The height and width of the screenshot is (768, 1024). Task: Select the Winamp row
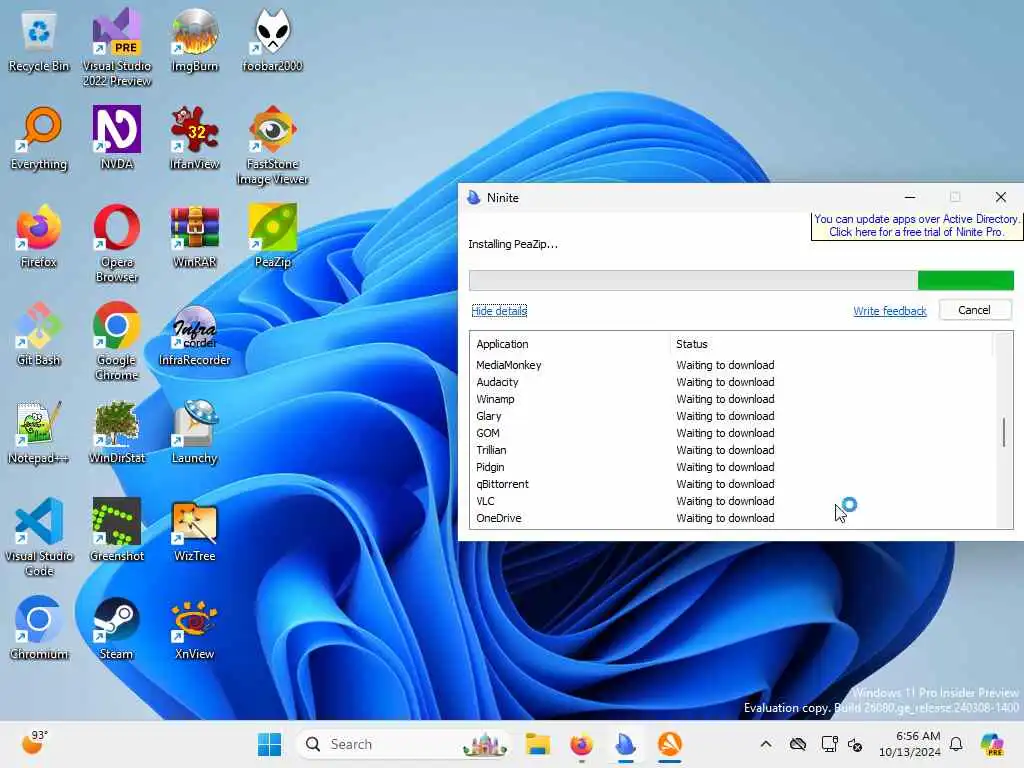[731, 399]
